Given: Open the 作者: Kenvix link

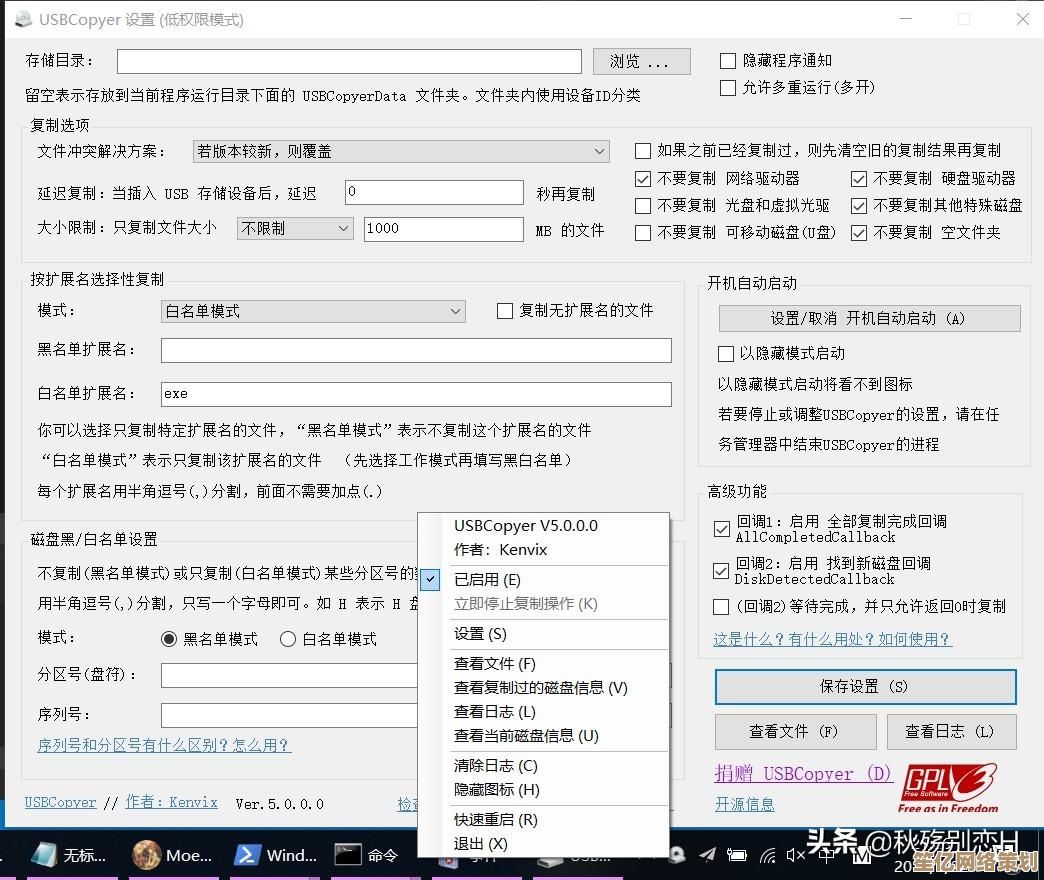Looking at the screenshot, I should (171, 802).
